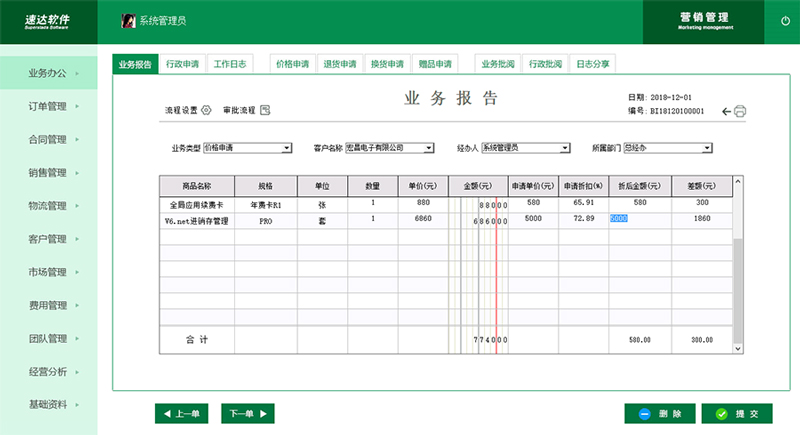Switch to 行政申请 tab
This screenshot has width=800, height=435.
pyautogui.click(x=183, y=64)
